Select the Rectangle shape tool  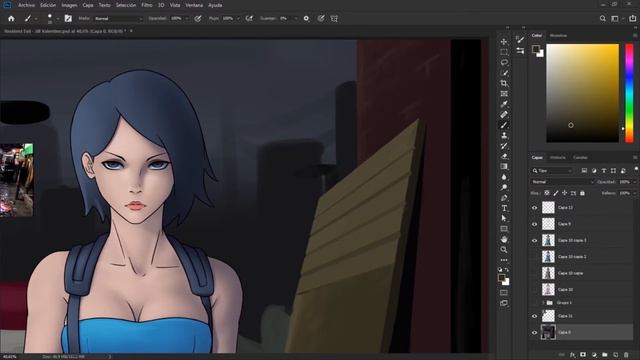[504, 229]
